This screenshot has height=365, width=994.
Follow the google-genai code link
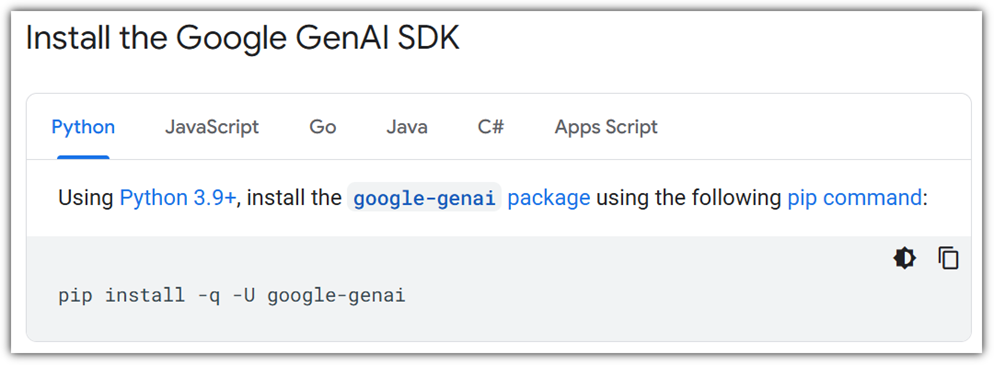[424, 198]
